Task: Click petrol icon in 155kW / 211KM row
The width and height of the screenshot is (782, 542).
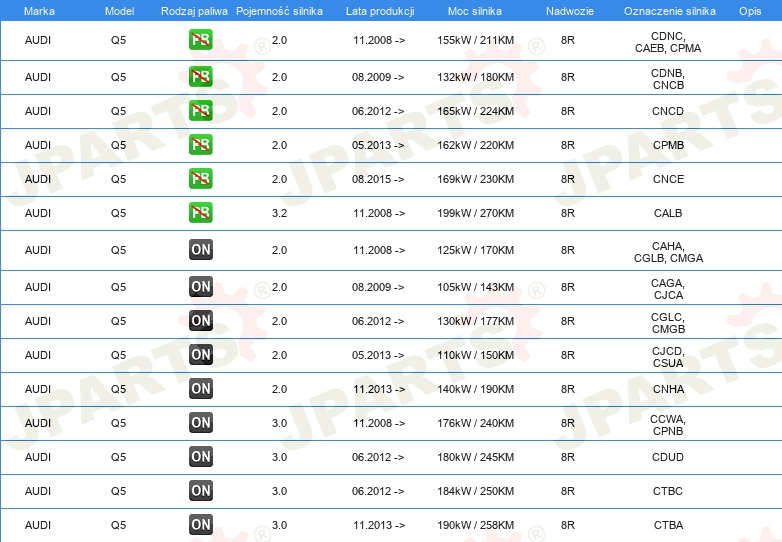Action: tap(200, 40)
